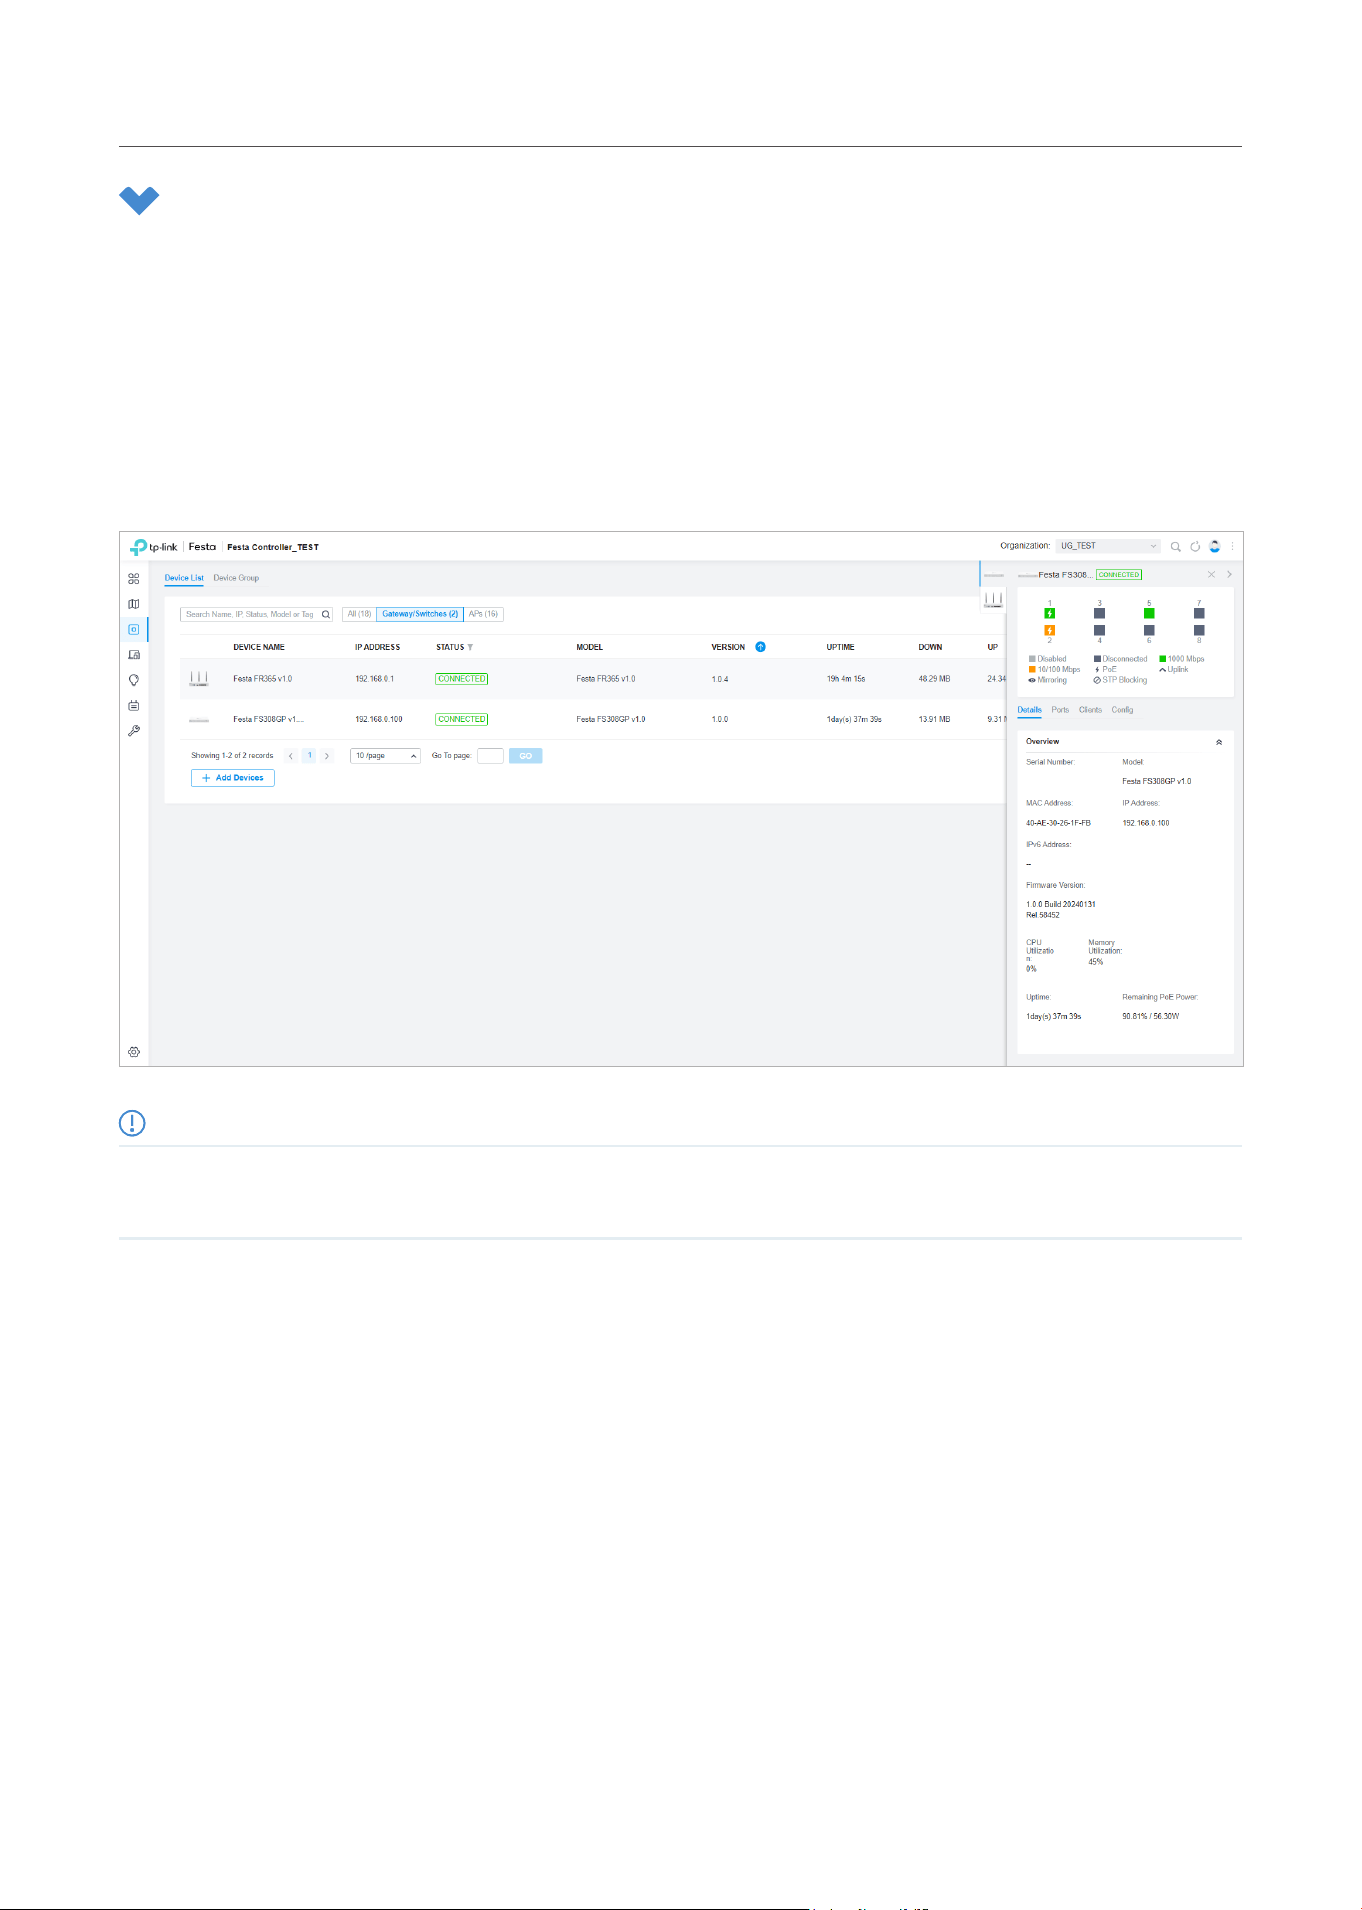1362x1910 pixels.
Task: Select switch port 5 in port panel
Action: [x=1149, y=613]
